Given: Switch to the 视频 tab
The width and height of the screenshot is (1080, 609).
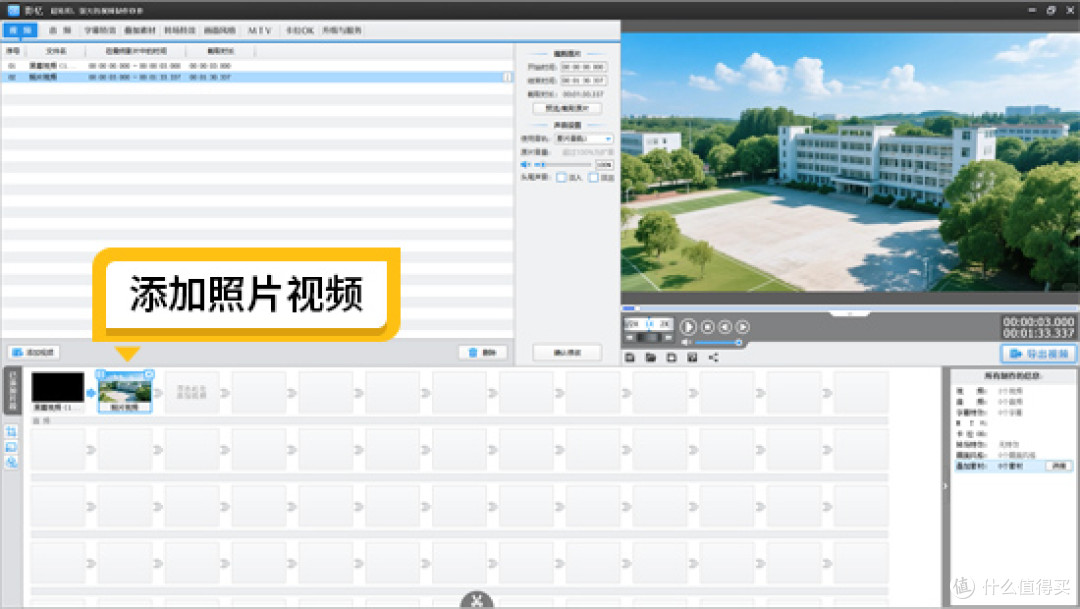Looking at the screenshot, I should [x=20, y=30].
